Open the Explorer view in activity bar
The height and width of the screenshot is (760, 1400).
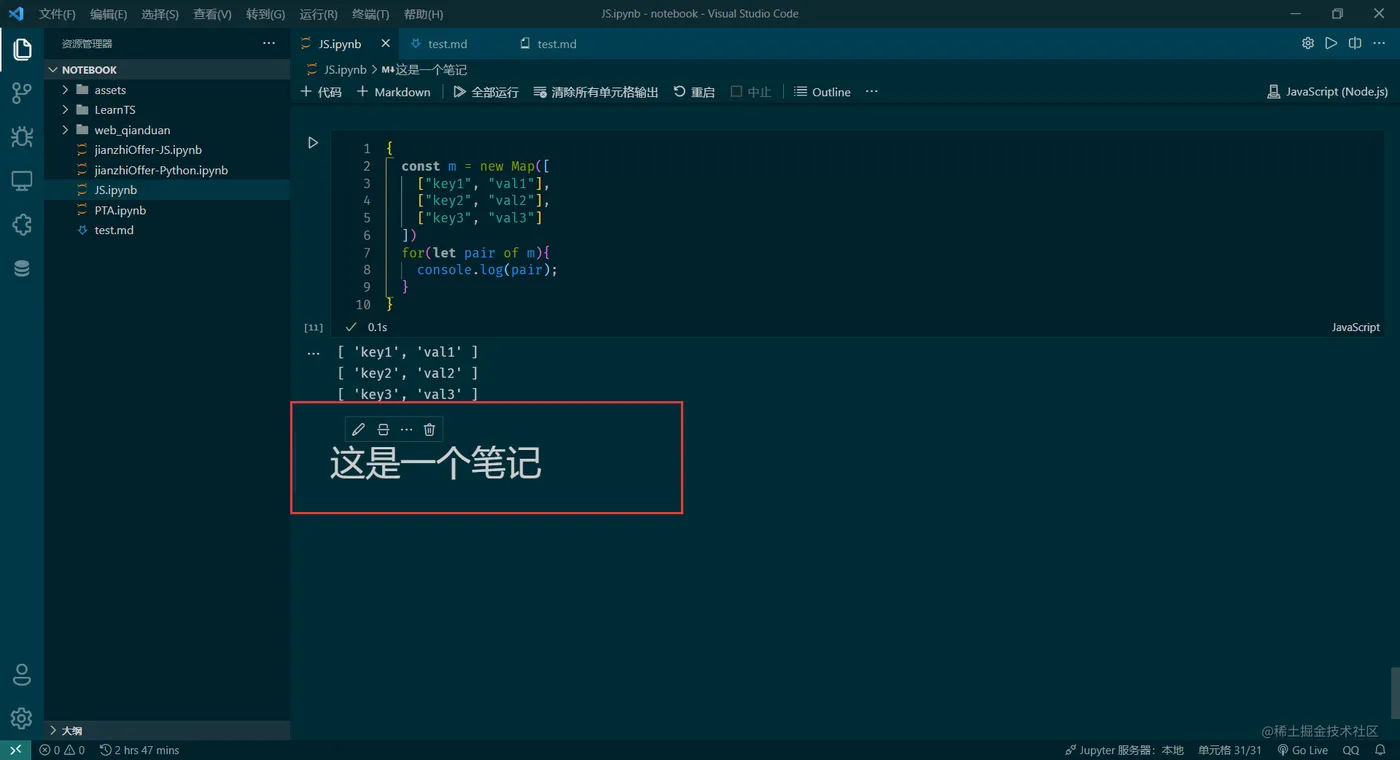tap(22, 49)
